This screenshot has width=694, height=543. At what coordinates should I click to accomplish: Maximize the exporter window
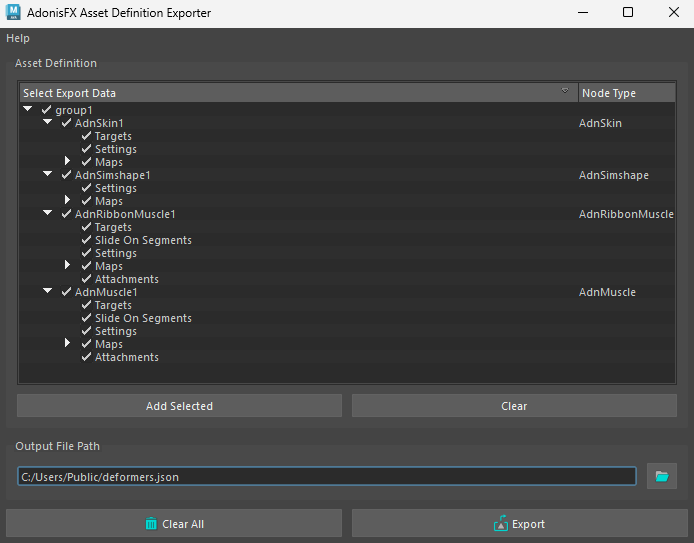tap(628, 12)
